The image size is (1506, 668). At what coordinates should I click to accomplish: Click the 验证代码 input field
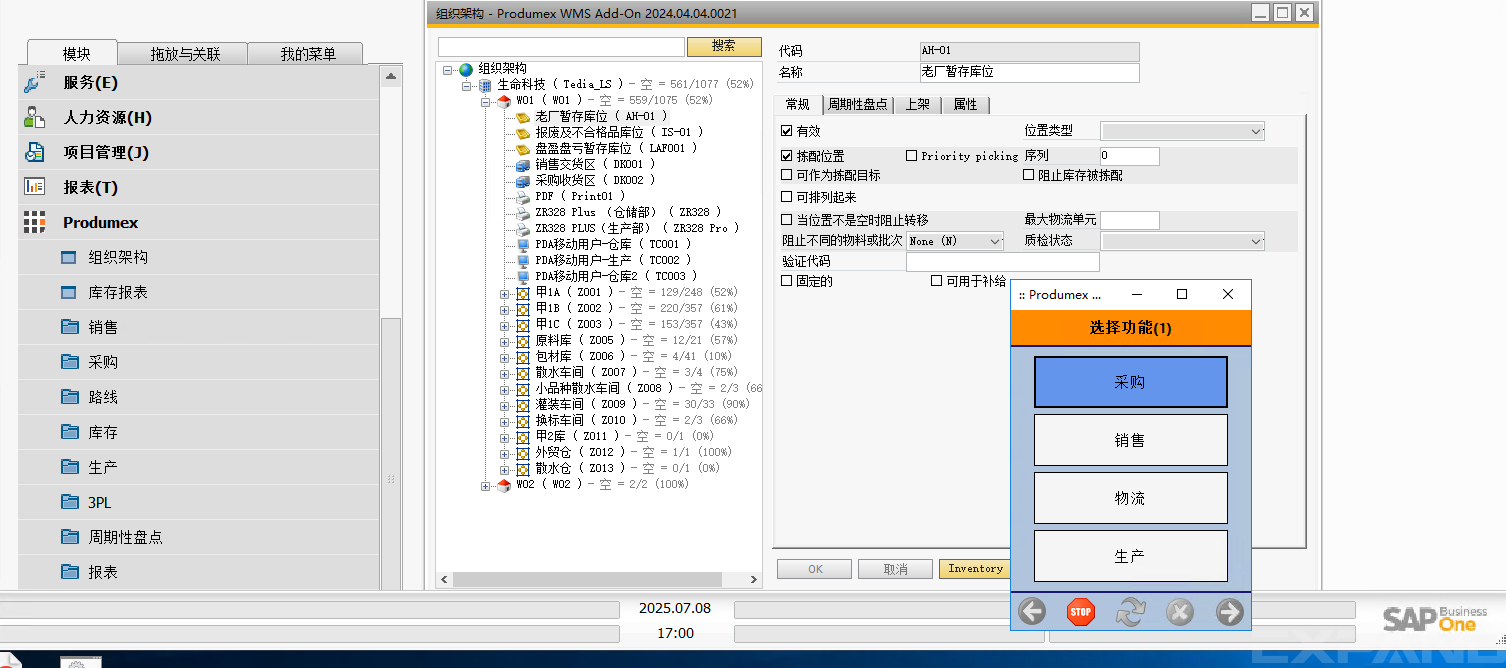(x=1002, y=262)
